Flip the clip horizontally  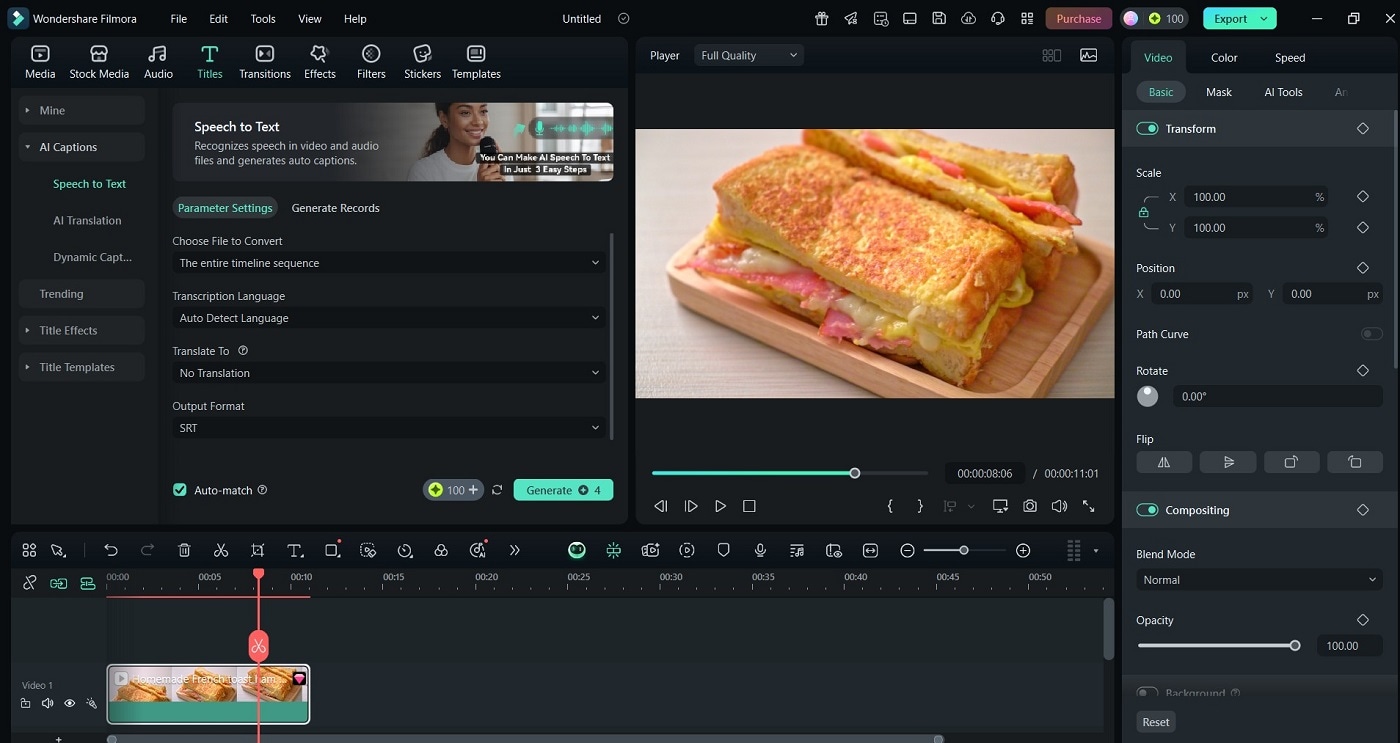pyautogui.click(x=1164, y=462)
